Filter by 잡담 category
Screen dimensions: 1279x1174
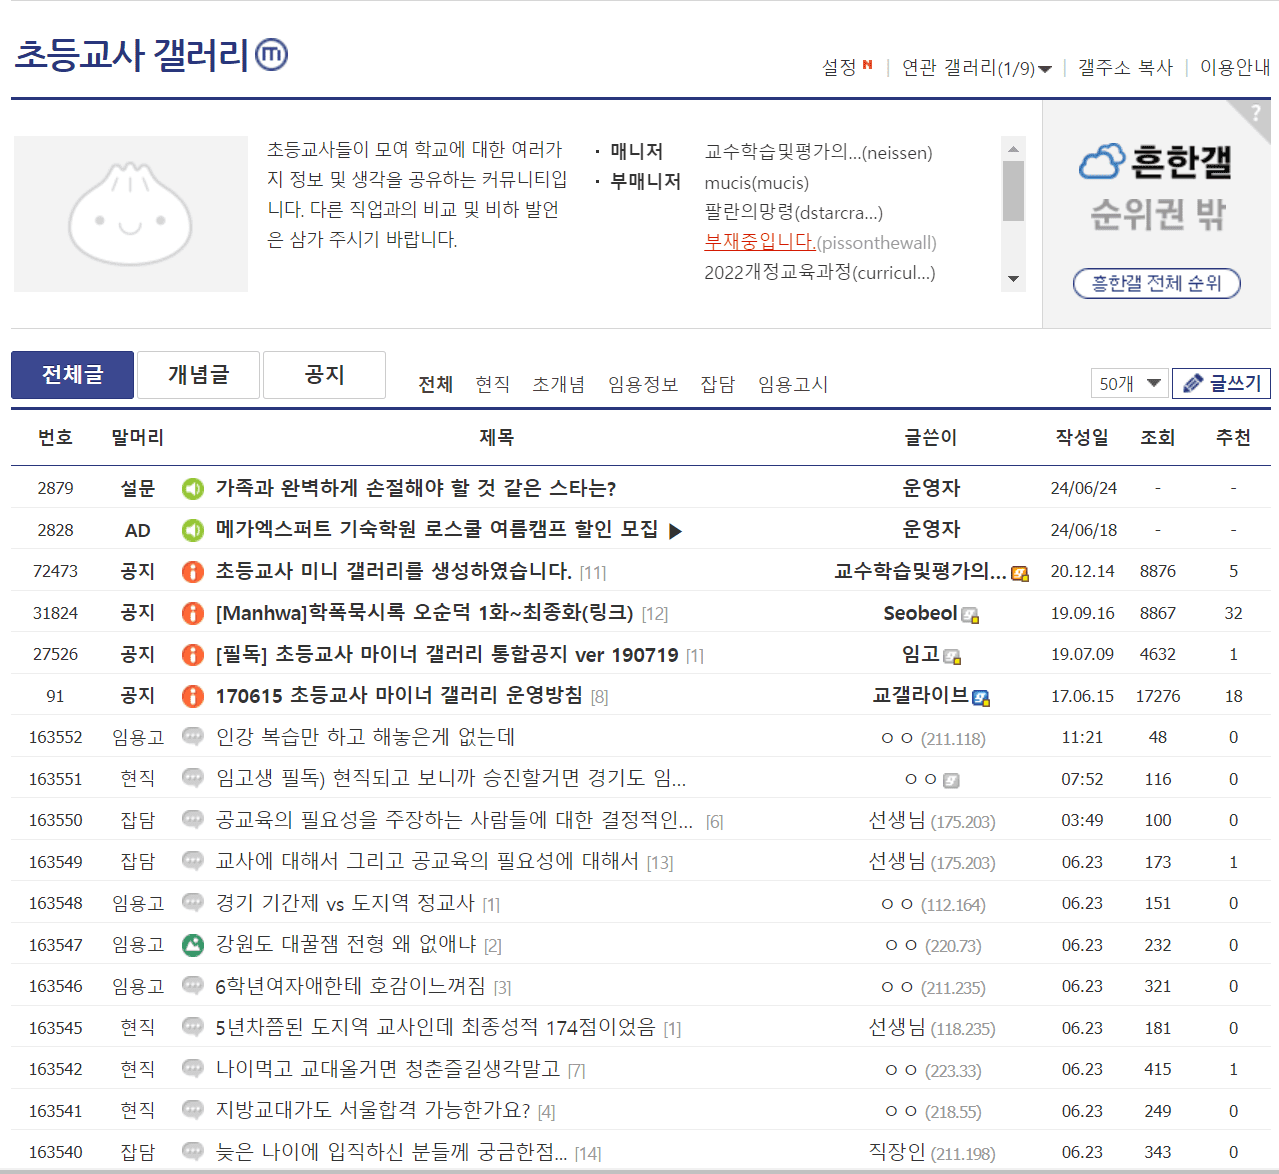coord(717,384)
